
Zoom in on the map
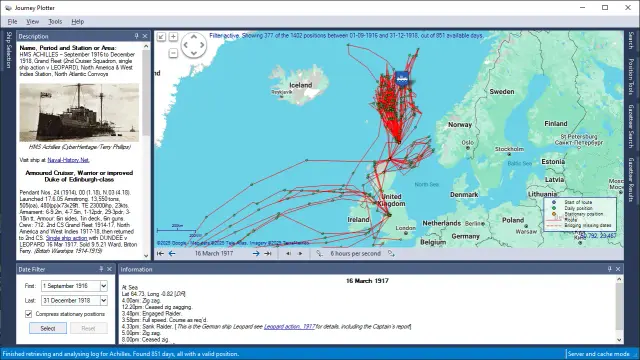173,37
